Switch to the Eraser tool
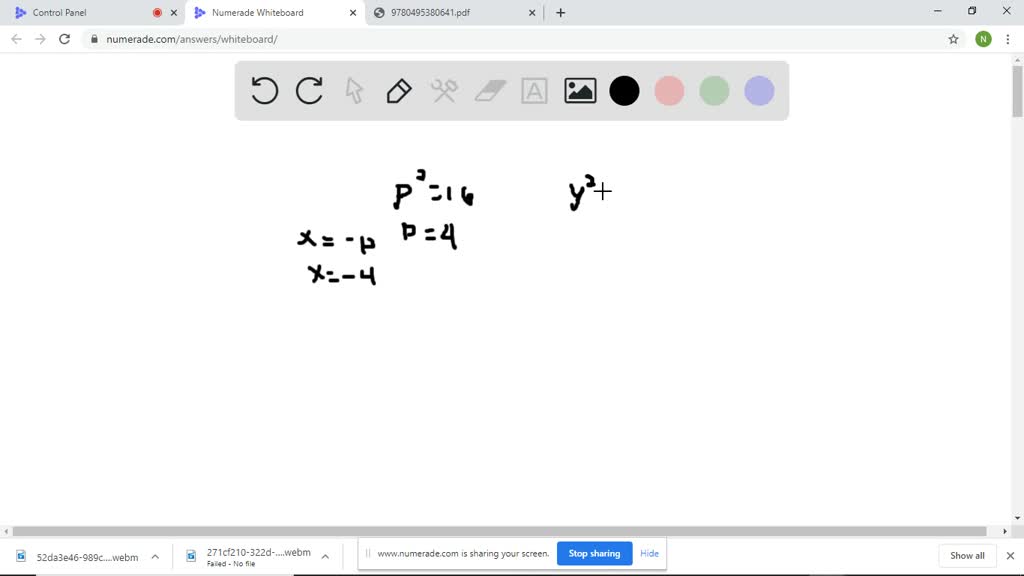1024x576 pixels. click(x=489, y=91)
